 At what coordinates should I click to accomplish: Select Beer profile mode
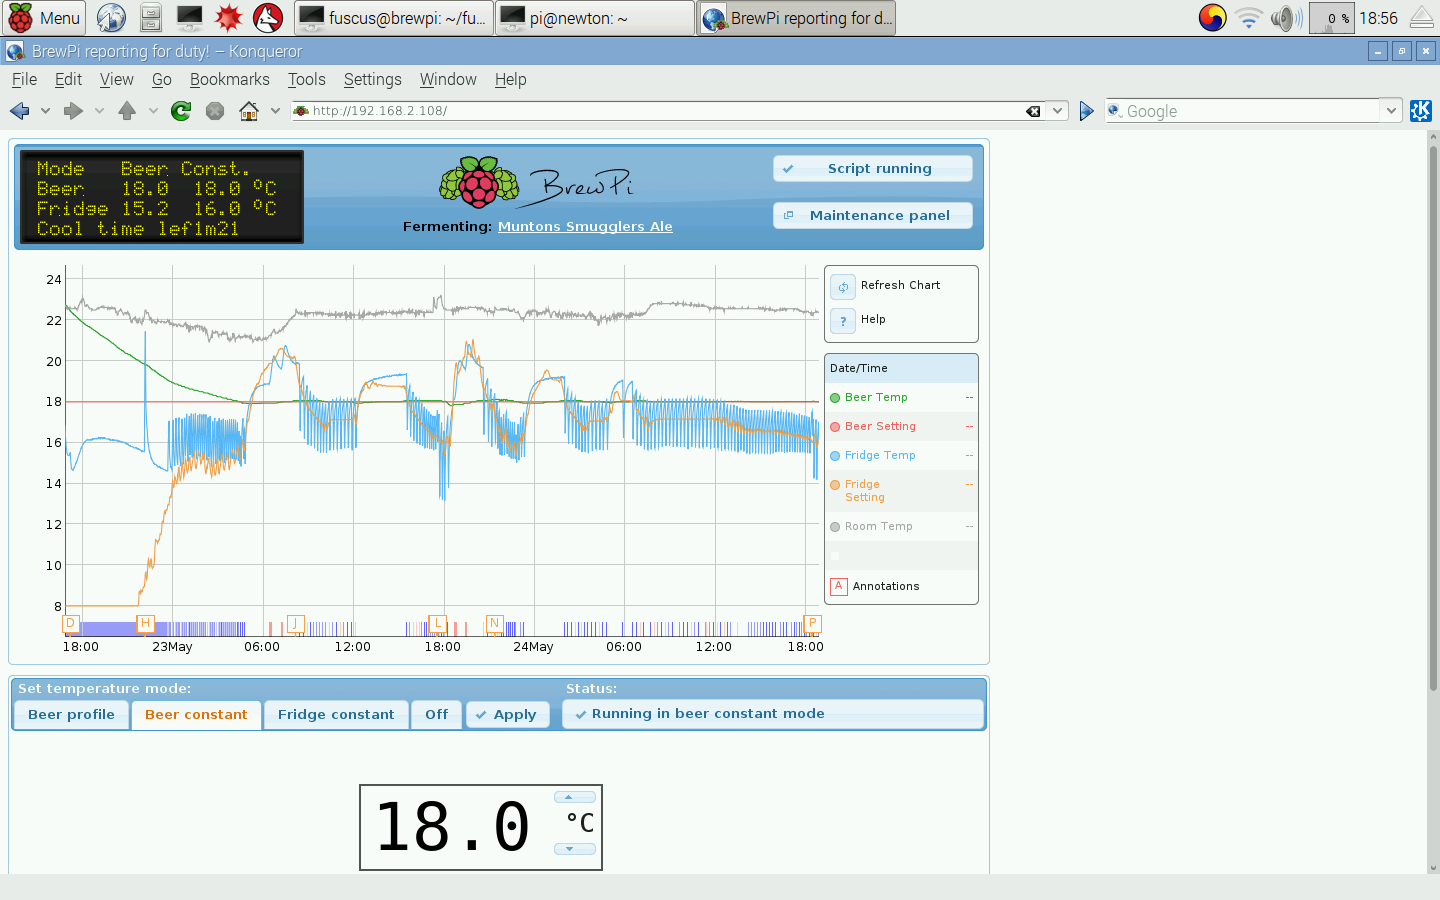71,714
